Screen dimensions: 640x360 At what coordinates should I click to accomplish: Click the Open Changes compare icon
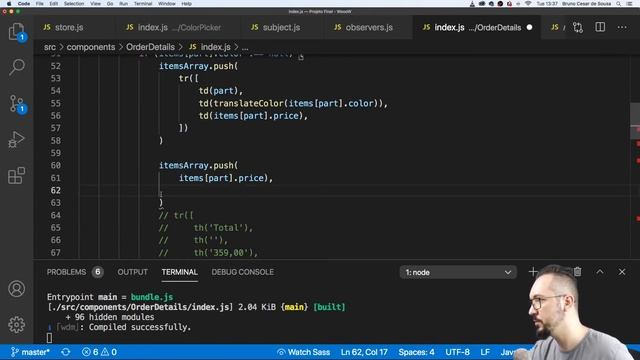(x=578, y=27)
